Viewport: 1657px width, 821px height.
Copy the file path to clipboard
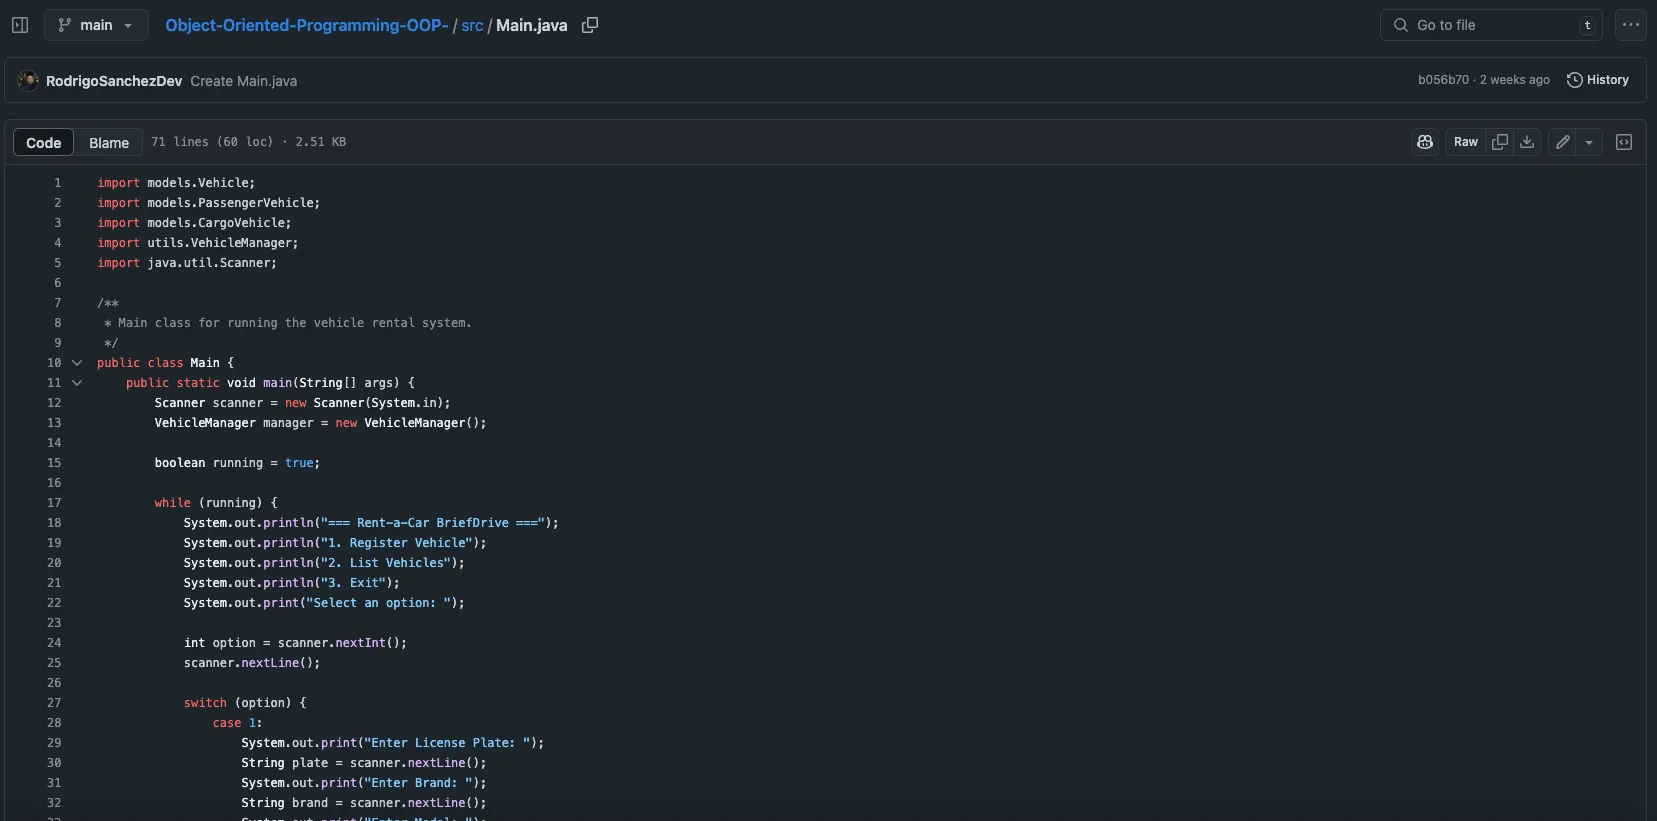coord(590,25)
